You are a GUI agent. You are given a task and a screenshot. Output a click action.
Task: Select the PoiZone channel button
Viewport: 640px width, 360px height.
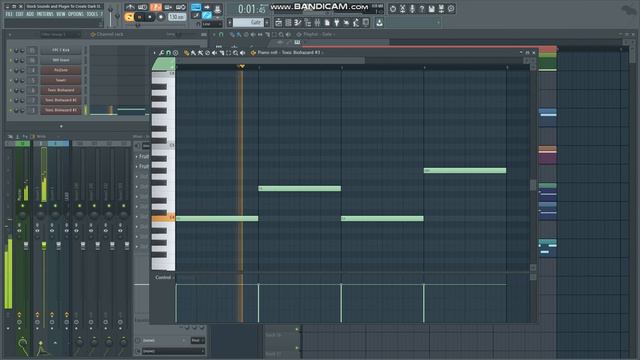coord(60,70)
